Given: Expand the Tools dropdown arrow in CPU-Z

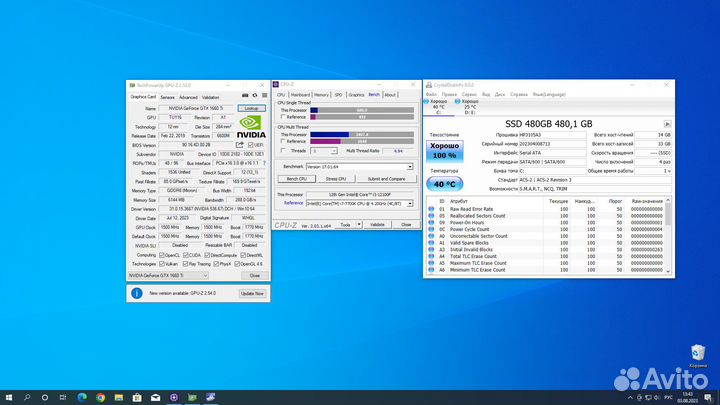Looking at the screenshot, I should tap(359, 225).
